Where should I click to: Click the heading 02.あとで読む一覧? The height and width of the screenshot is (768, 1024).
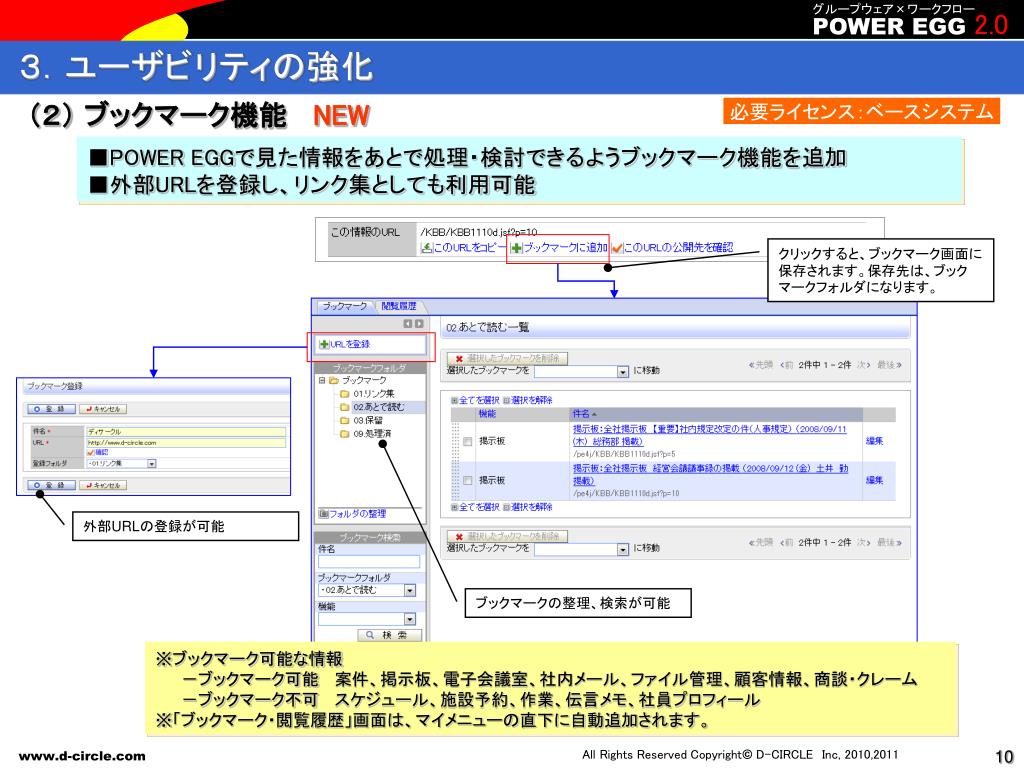click(x=487, y=327)
